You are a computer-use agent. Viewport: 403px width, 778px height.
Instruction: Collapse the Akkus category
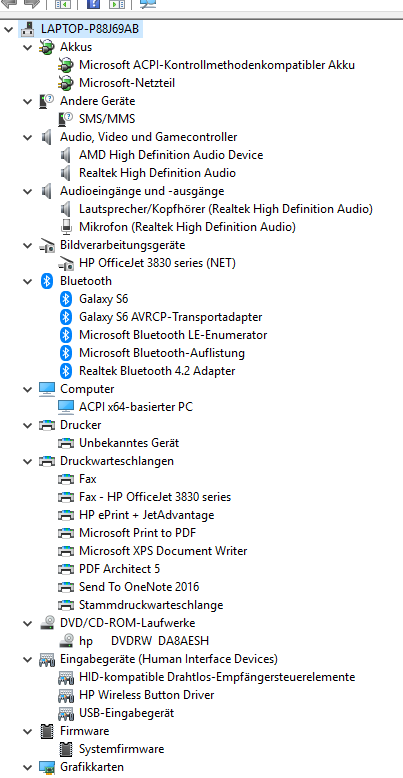pyautogui.click(x=27, y=47)
